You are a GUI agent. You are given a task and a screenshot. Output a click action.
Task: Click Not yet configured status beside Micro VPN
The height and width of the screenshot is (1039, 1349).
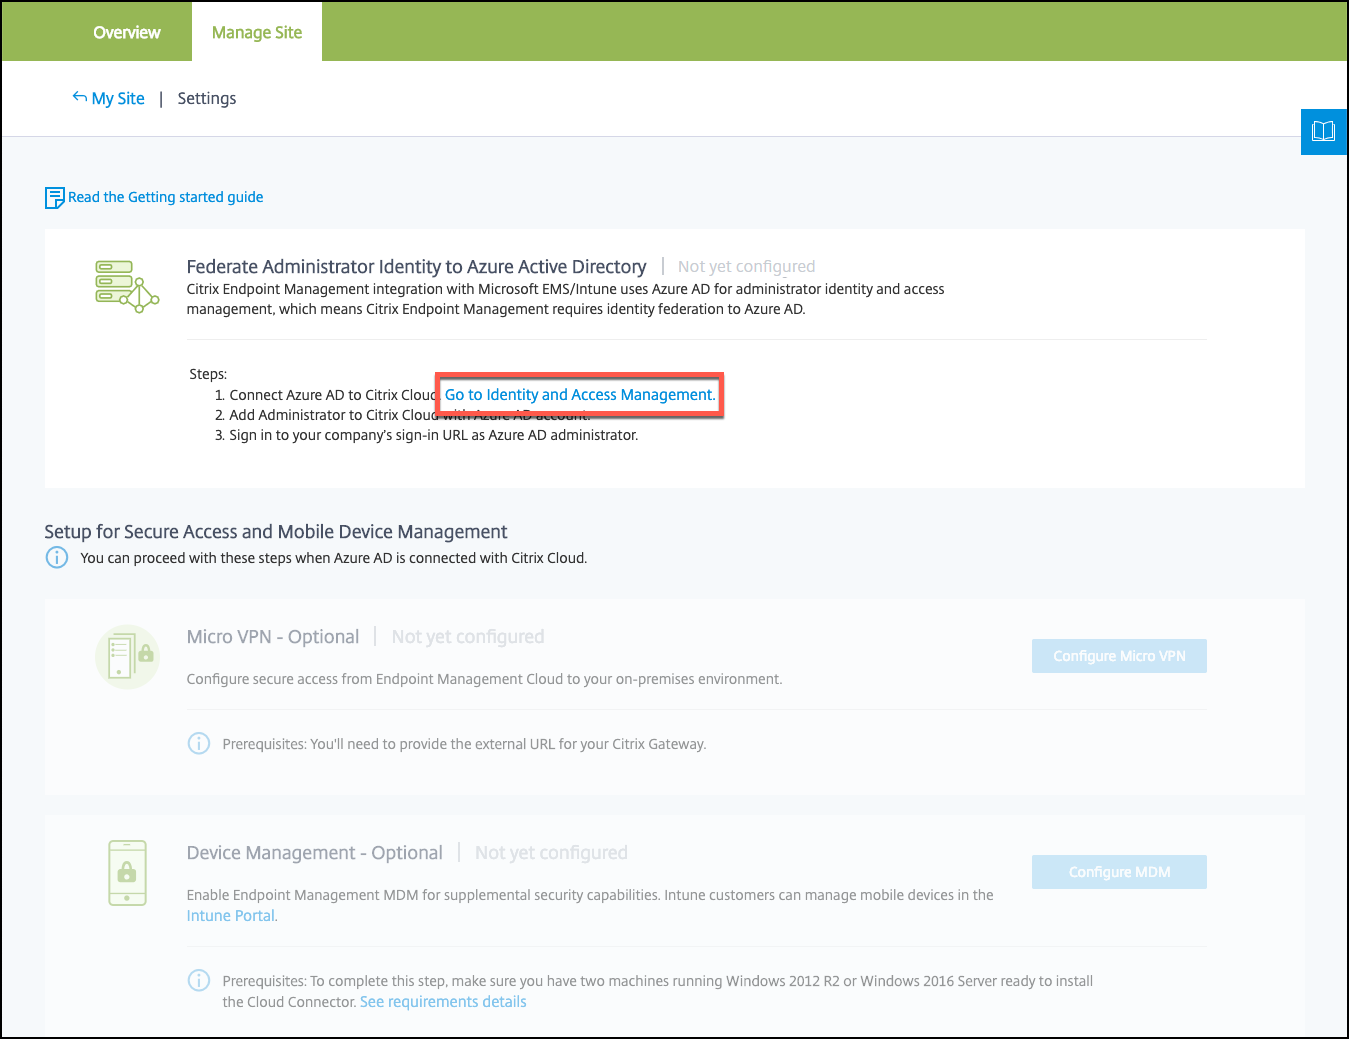coord(468,637)
